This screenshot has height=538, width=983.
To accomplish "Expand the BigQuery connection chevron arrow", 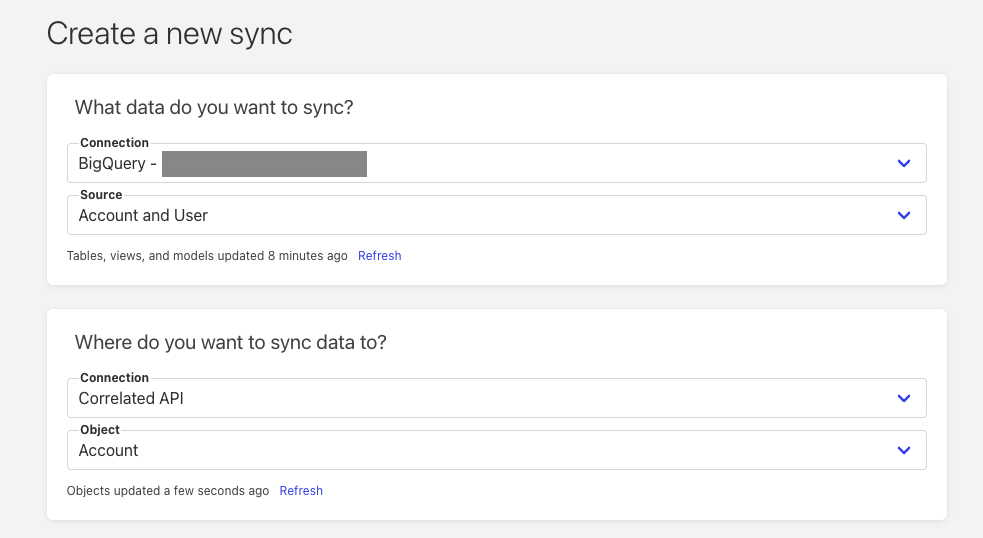I will [x=904, y=163].
